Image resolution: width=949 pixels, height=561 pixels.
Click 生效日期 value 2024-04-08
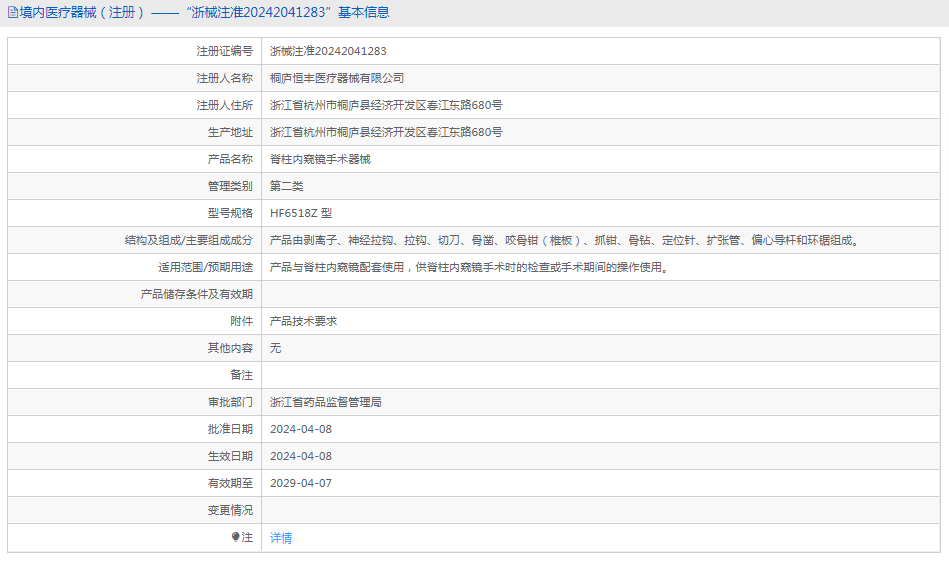301,456
